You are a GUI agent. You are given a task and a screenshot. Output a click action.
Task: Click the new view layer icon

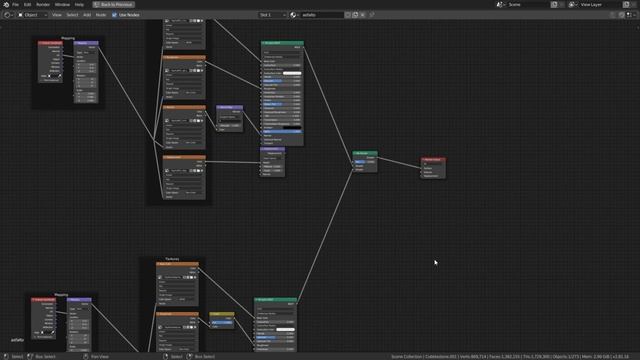tap(626, 4)
